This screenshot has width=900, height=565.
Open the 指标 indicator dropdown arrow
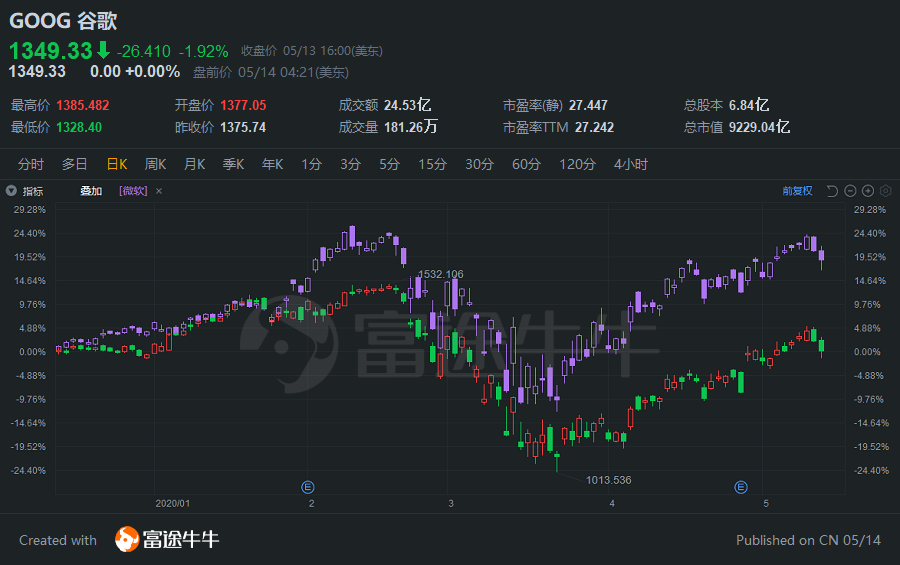point(11,191)
